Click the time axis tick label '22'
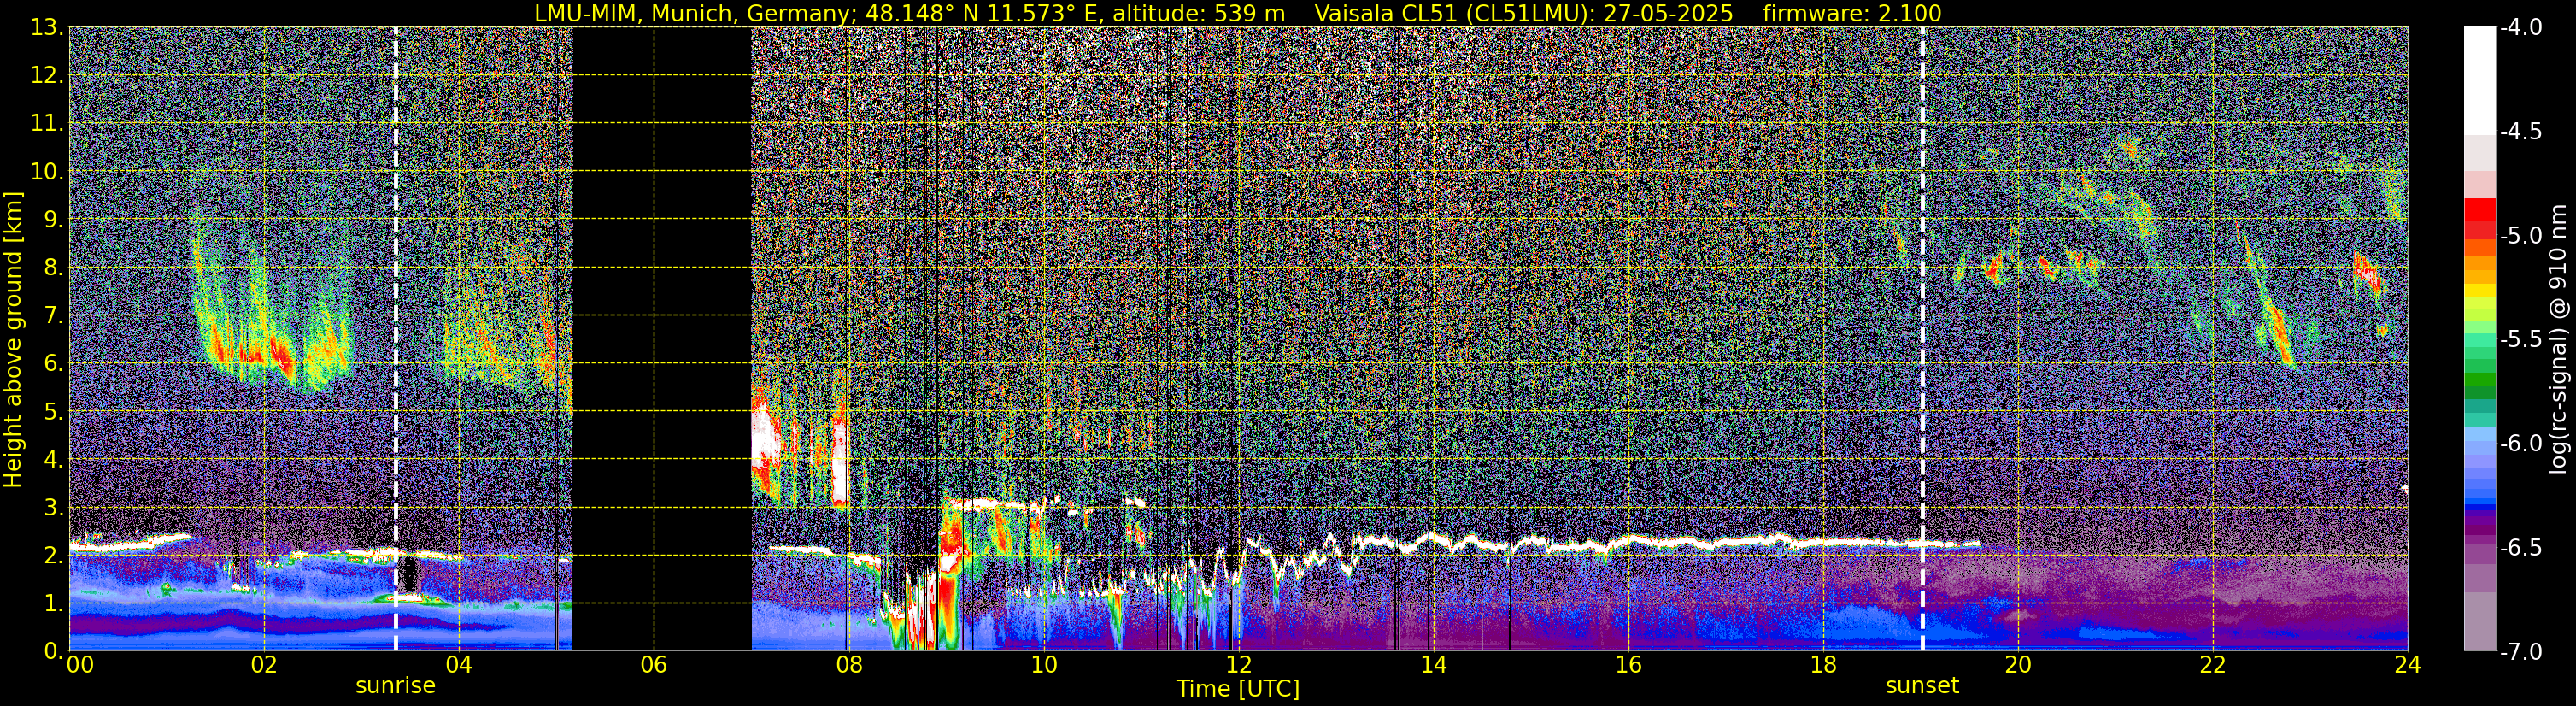Image resolution: width=2576 pixels, height=706 pixels. 2213,665
